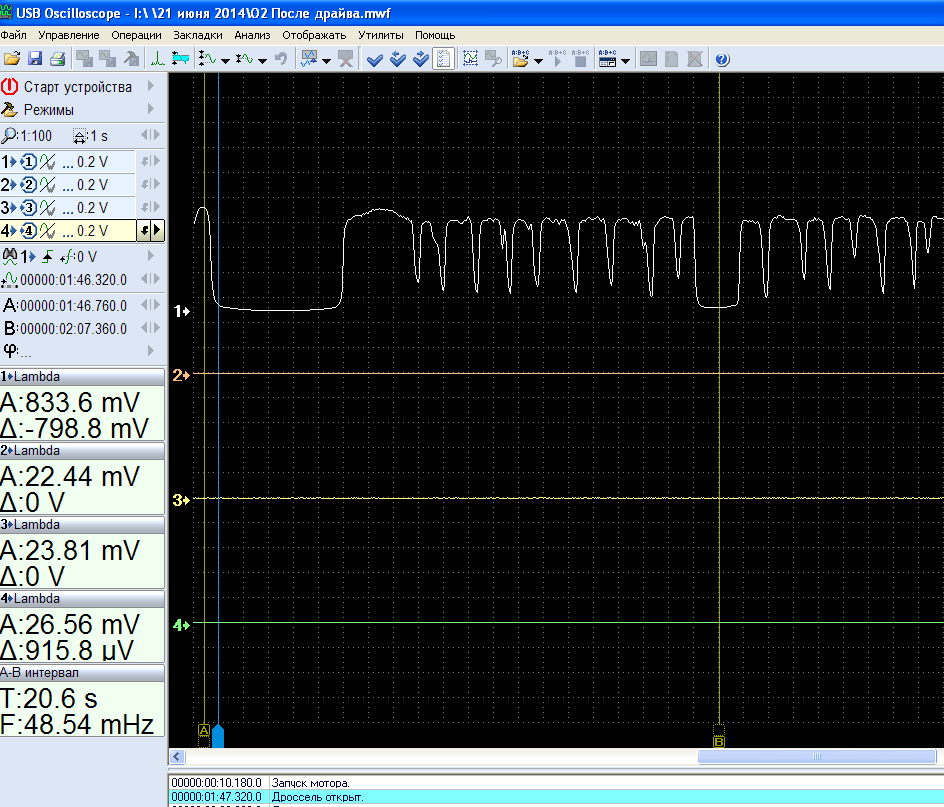Toggle channel 1 enable indicator in left panel
This screenshot has height=807, width=944.
coord(29,162)
